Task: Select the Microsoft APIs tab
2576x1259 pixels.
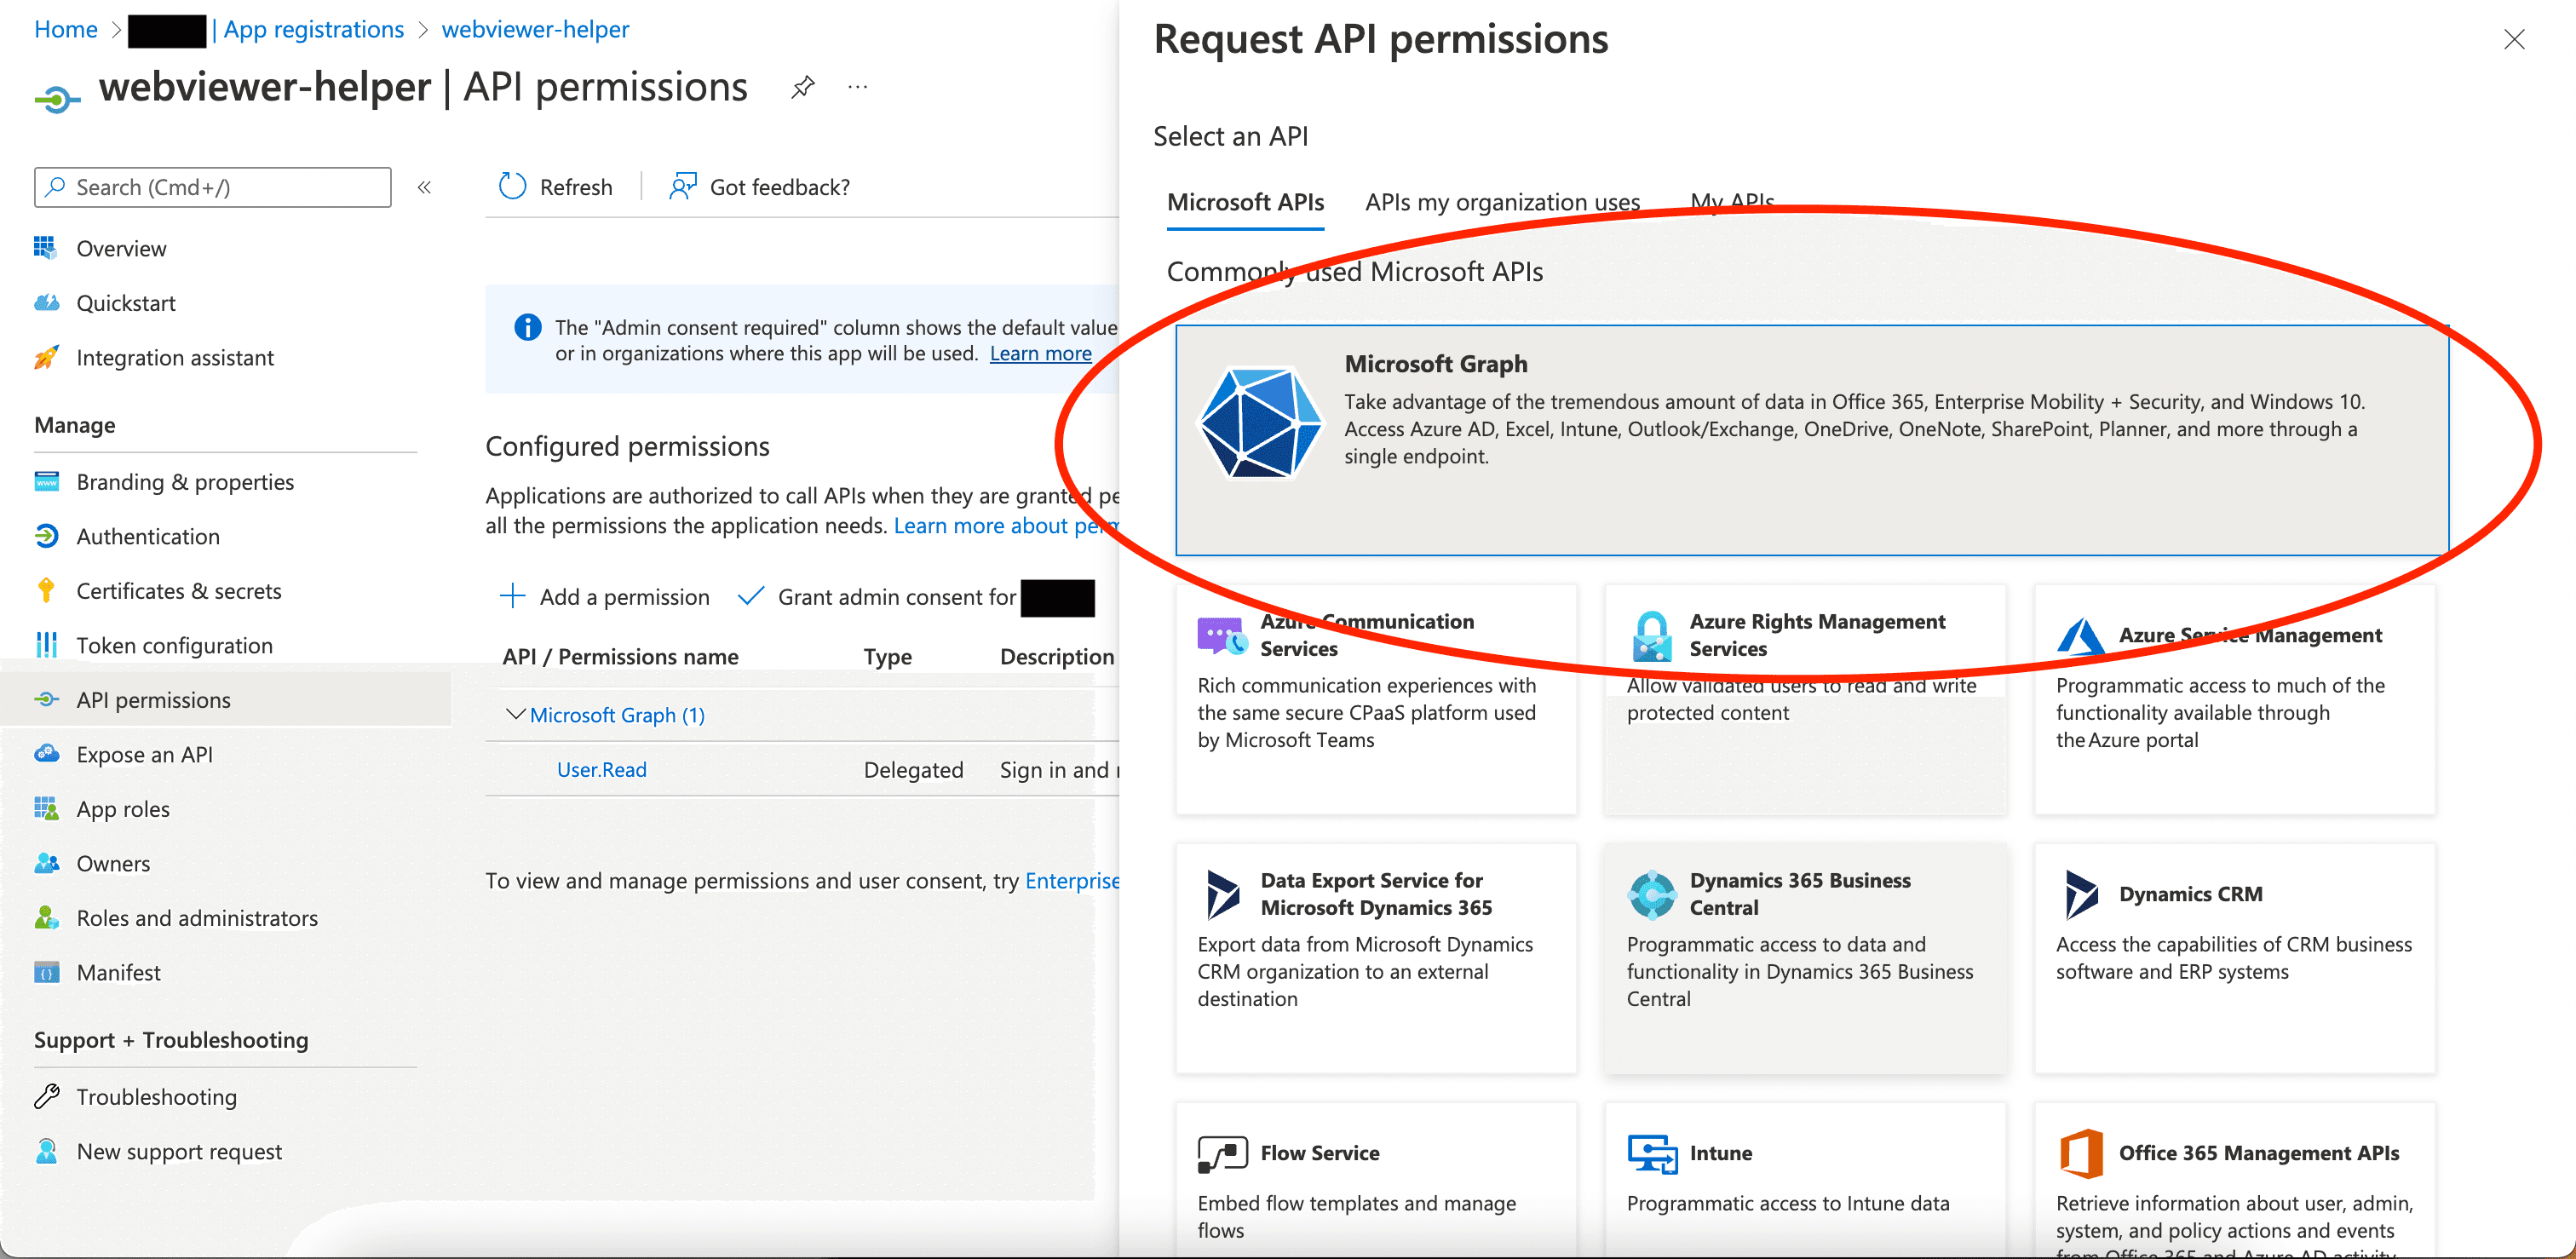Action: pos(1245,203)
